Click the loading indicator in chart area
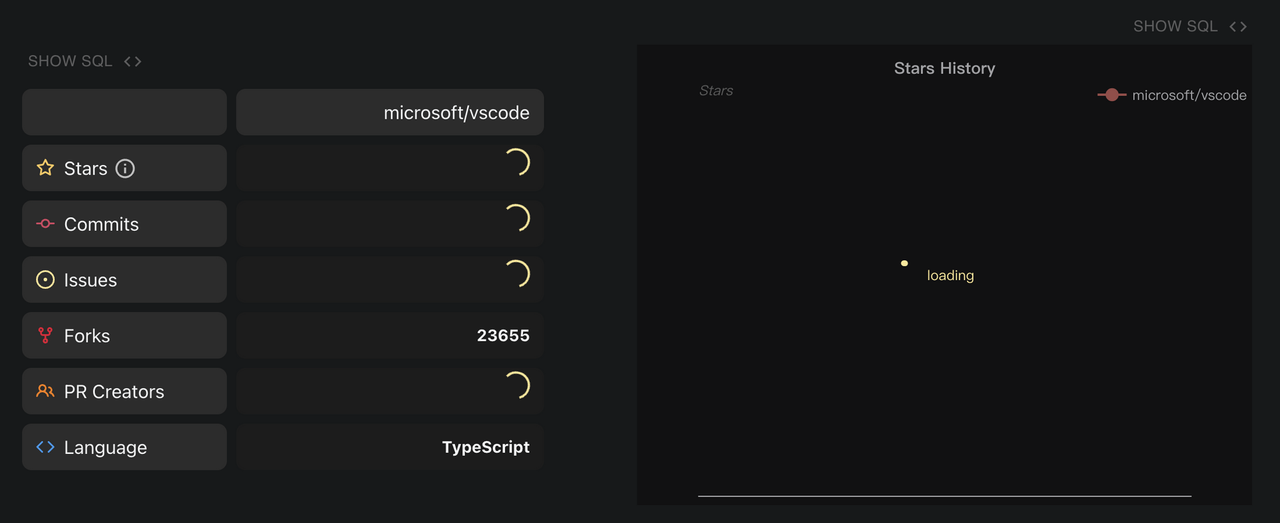 point(938,272)
